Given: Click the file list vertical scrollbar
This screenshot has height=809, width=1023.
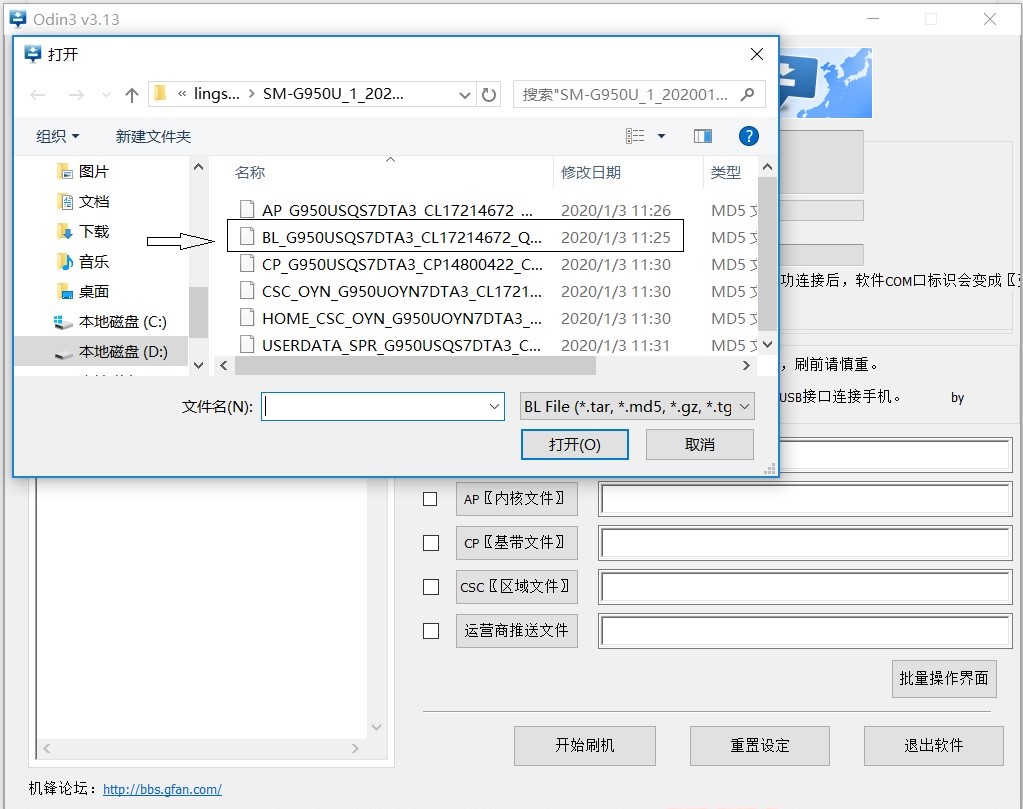Looking at the screenshot, I should [768, 254].
